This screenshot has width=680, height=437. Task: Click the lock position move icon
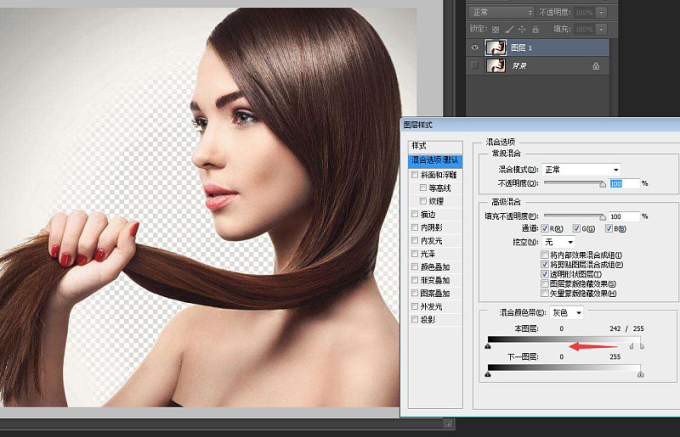pyautogui.click(x=523, y=28)
